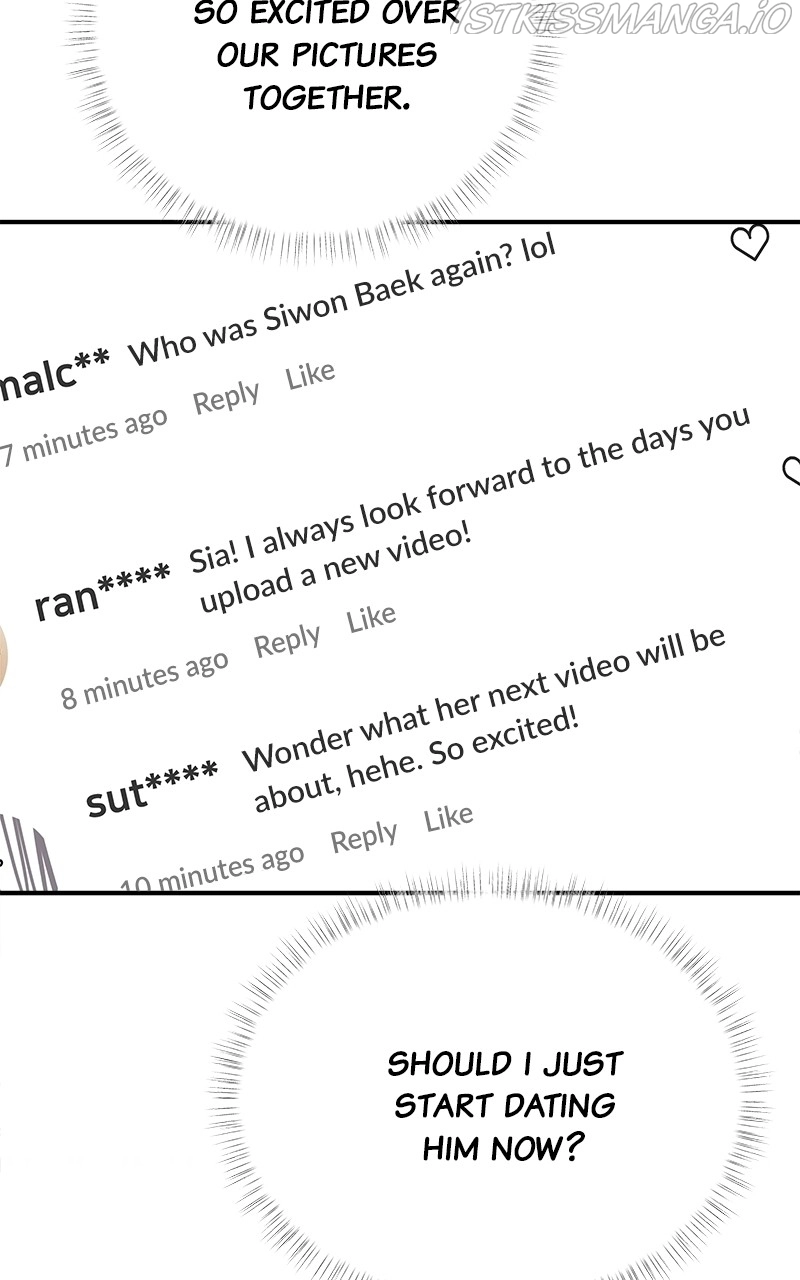Click Reply under malc**'s comment
The height and width of the screenshot is (1280, 800).
226,397
